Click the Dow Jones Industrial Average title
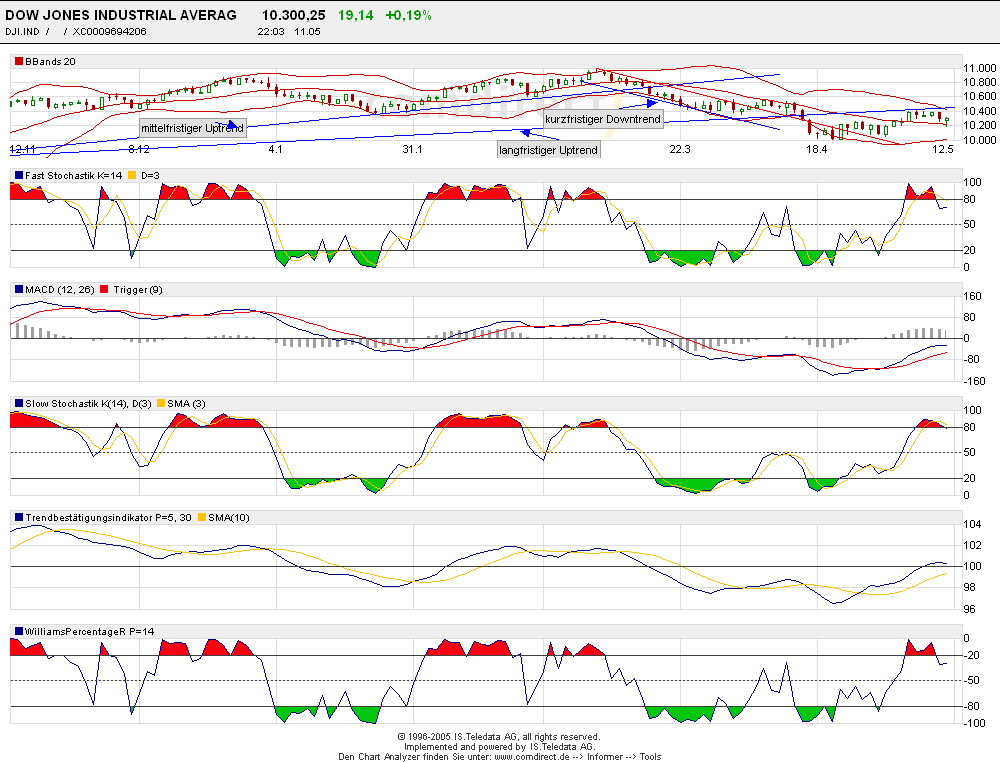 121,15
